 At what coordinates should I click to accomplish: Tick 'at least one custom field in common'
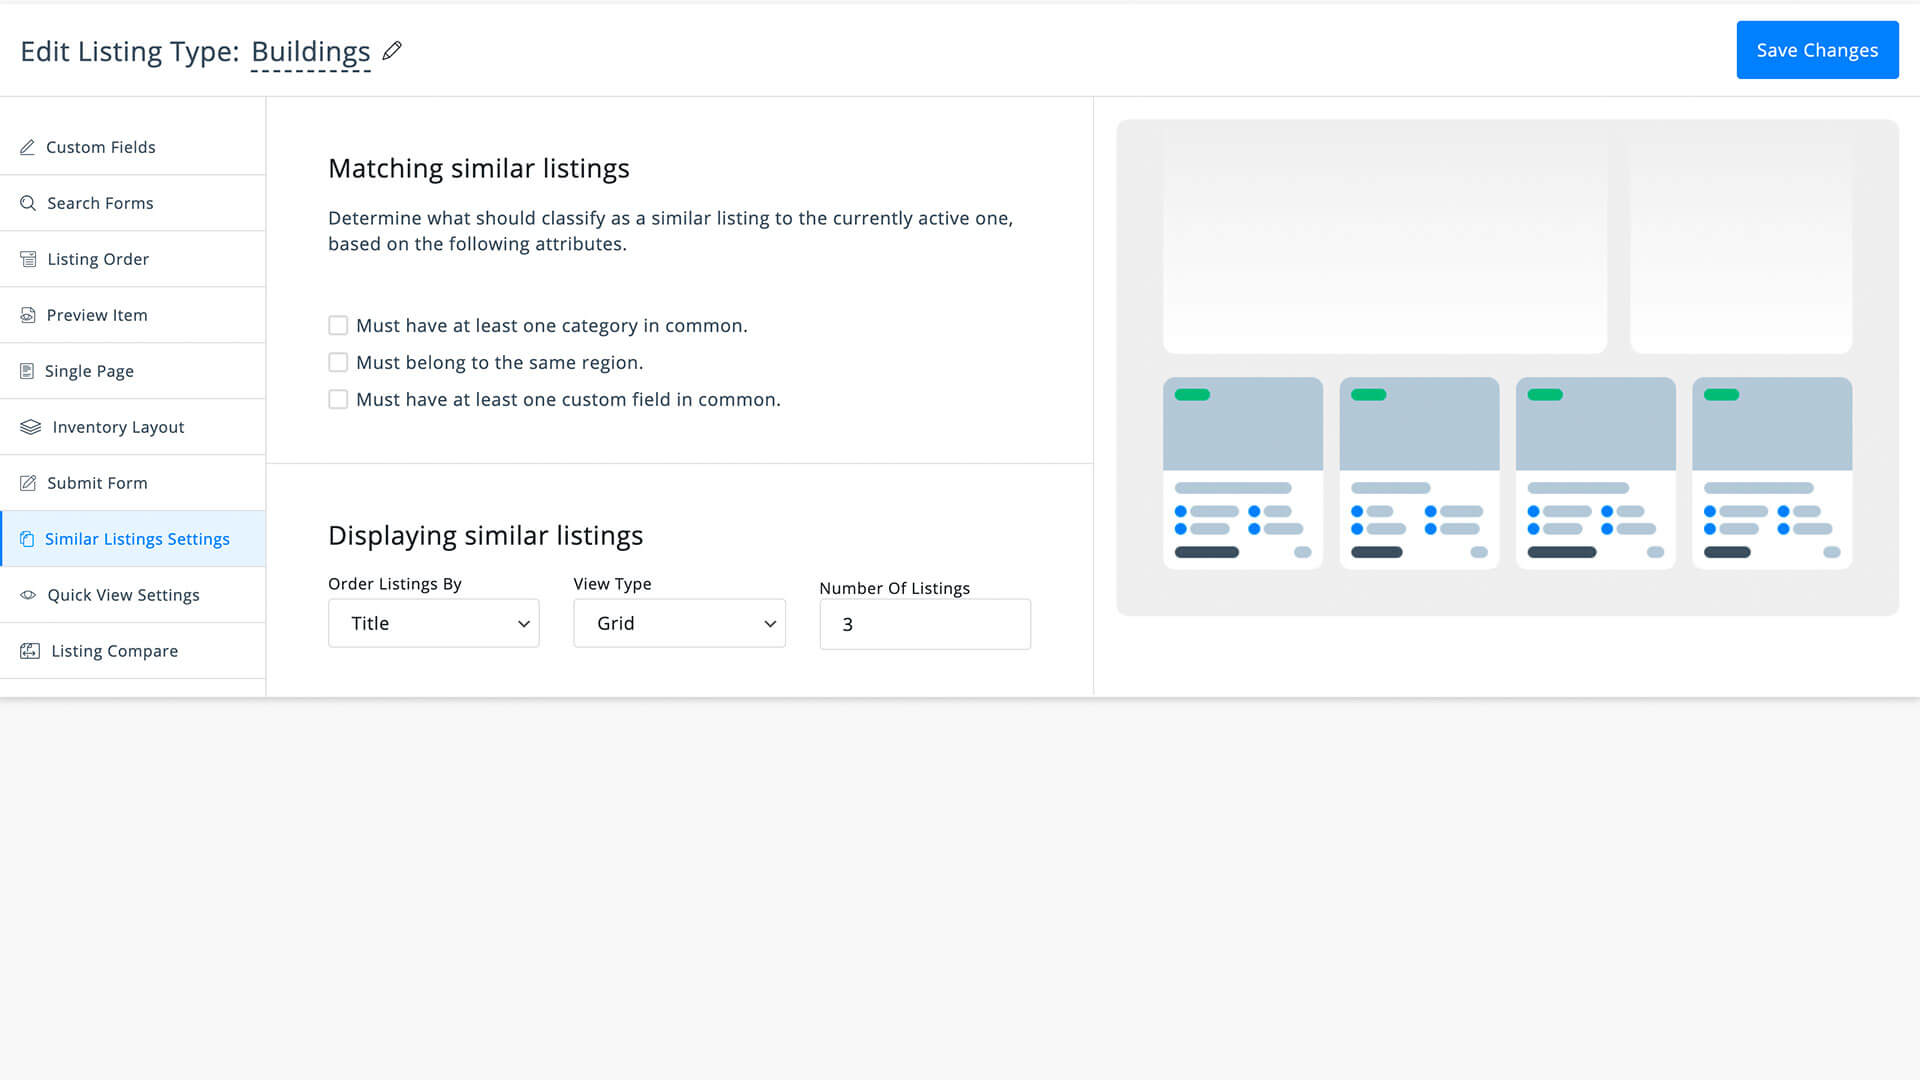coord(338,399)
